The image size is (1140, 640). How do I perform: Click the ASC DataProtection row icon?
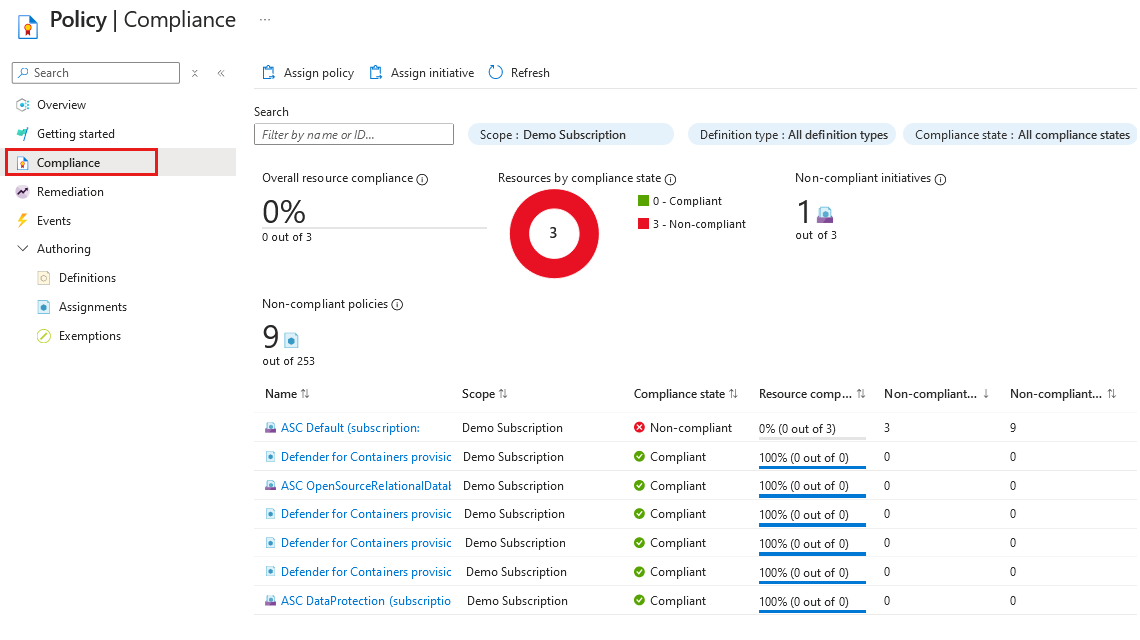(x=270, y=601)
